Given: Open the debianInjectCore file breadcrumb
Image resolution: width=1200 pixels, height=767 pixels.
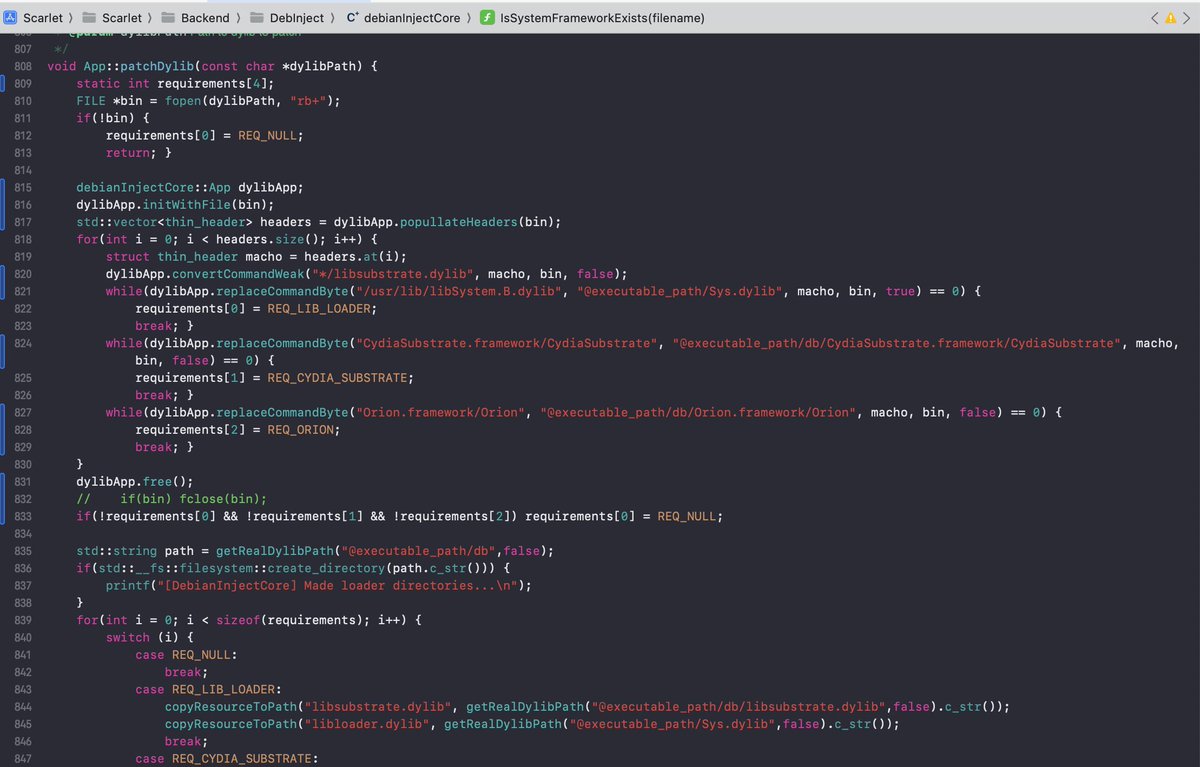Looking at the screenshot, I should [x=404, y=18].
